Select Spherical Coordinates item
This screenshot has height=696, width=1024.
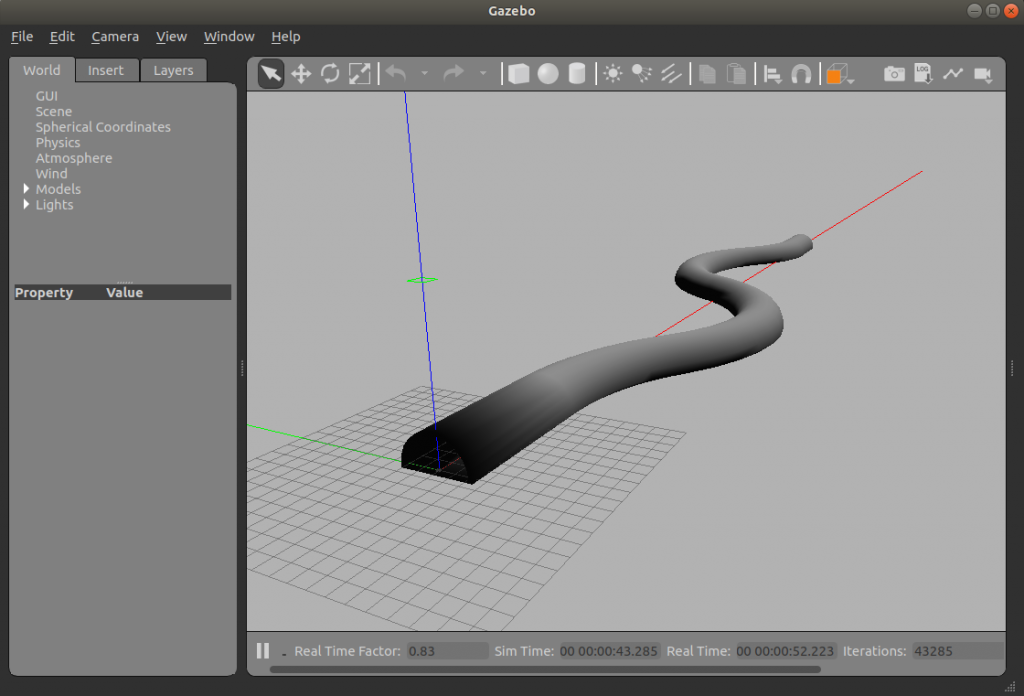[103, 127]
